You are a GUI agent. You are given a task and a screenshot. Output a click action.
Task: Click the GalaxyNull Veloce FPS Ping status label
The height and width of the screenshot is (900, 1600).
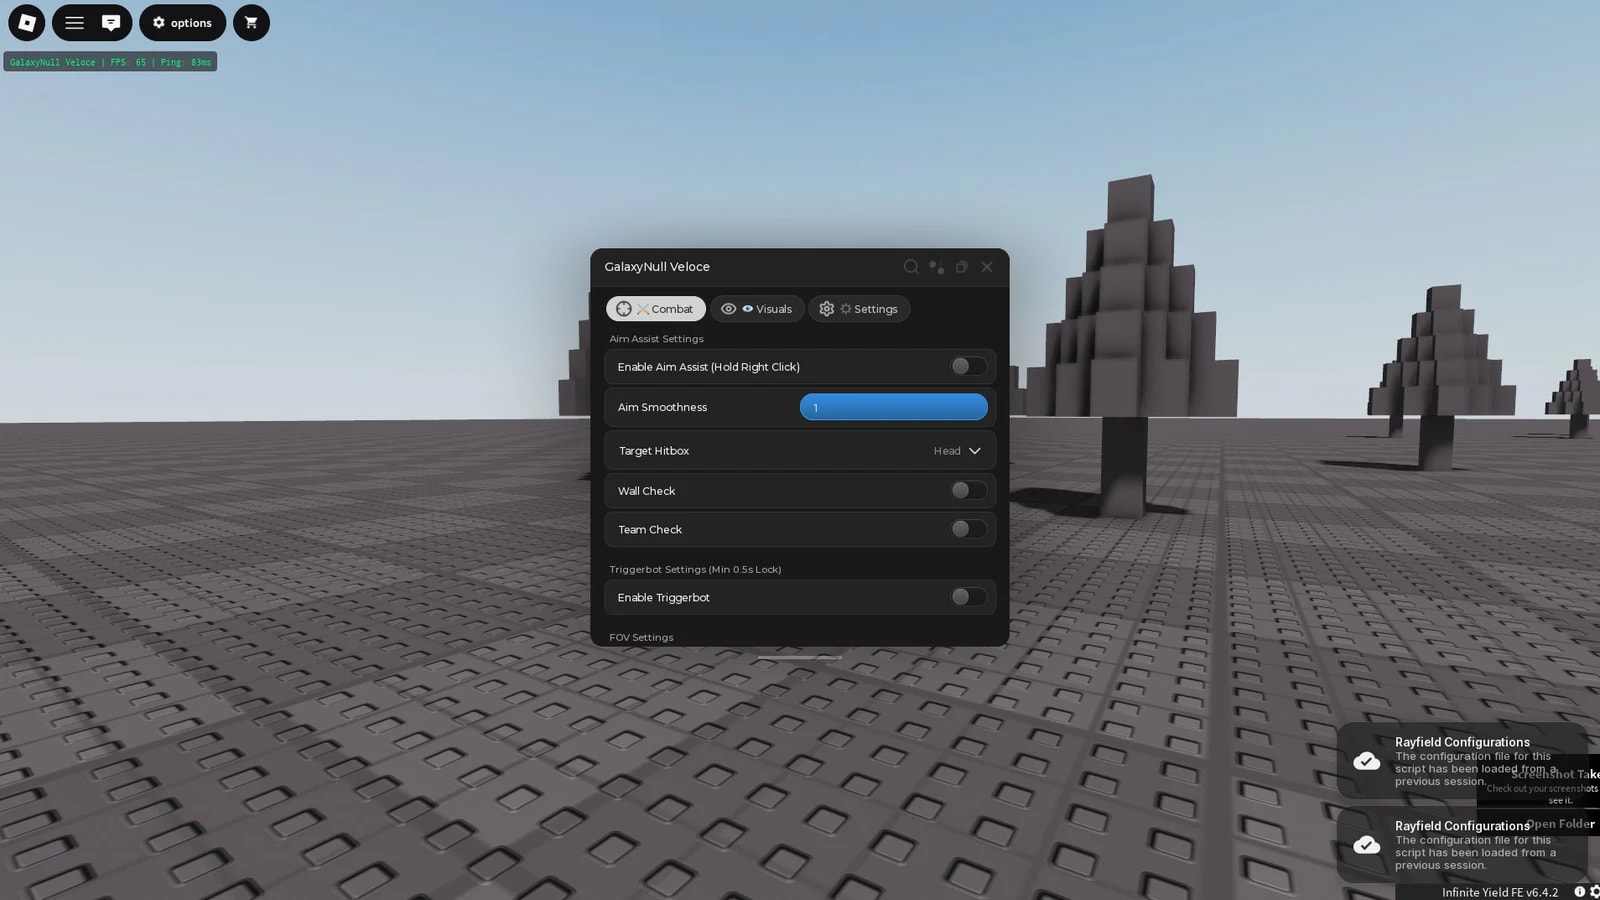110,62
